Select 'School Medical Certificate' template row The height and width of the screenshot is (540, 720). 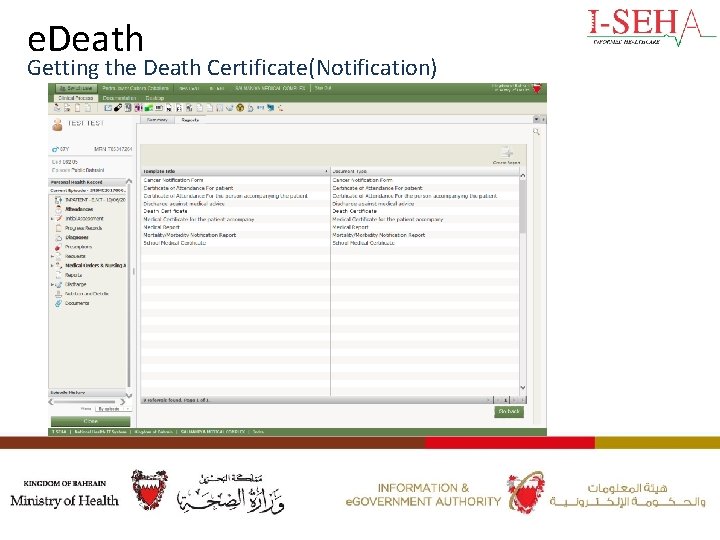(x=235, y=242)
